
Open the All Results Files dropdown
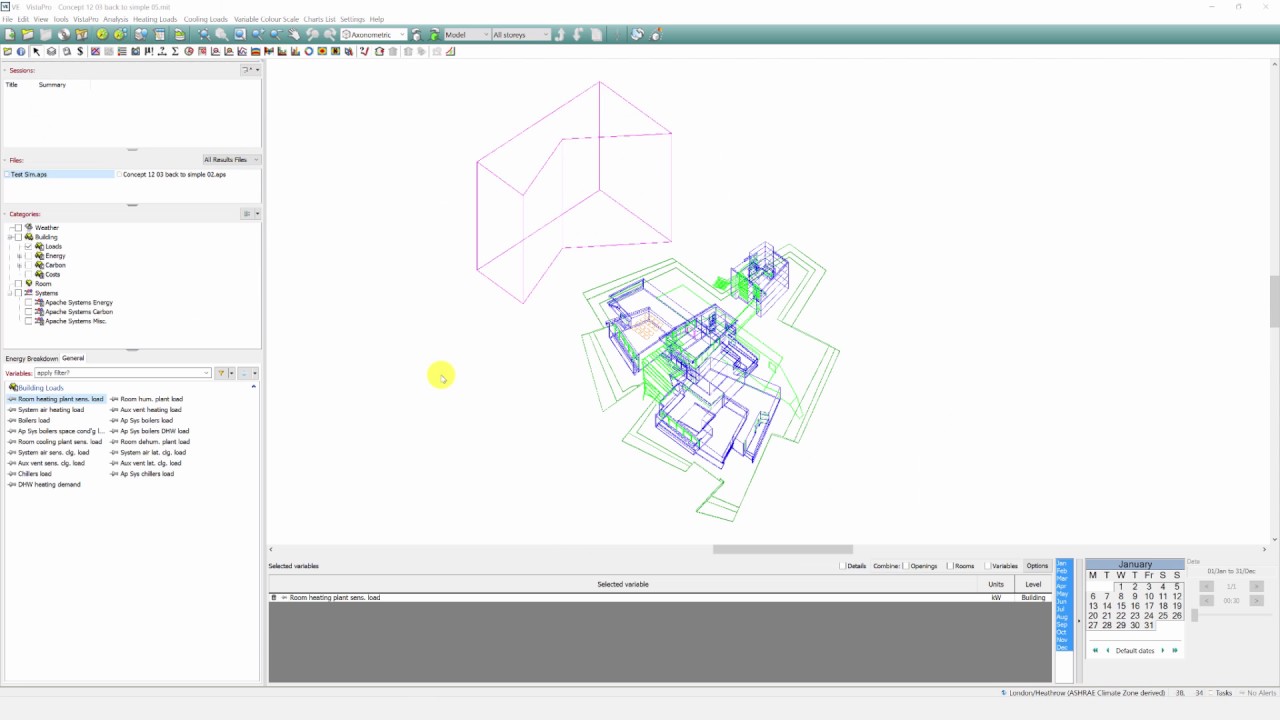click(231, 160)
